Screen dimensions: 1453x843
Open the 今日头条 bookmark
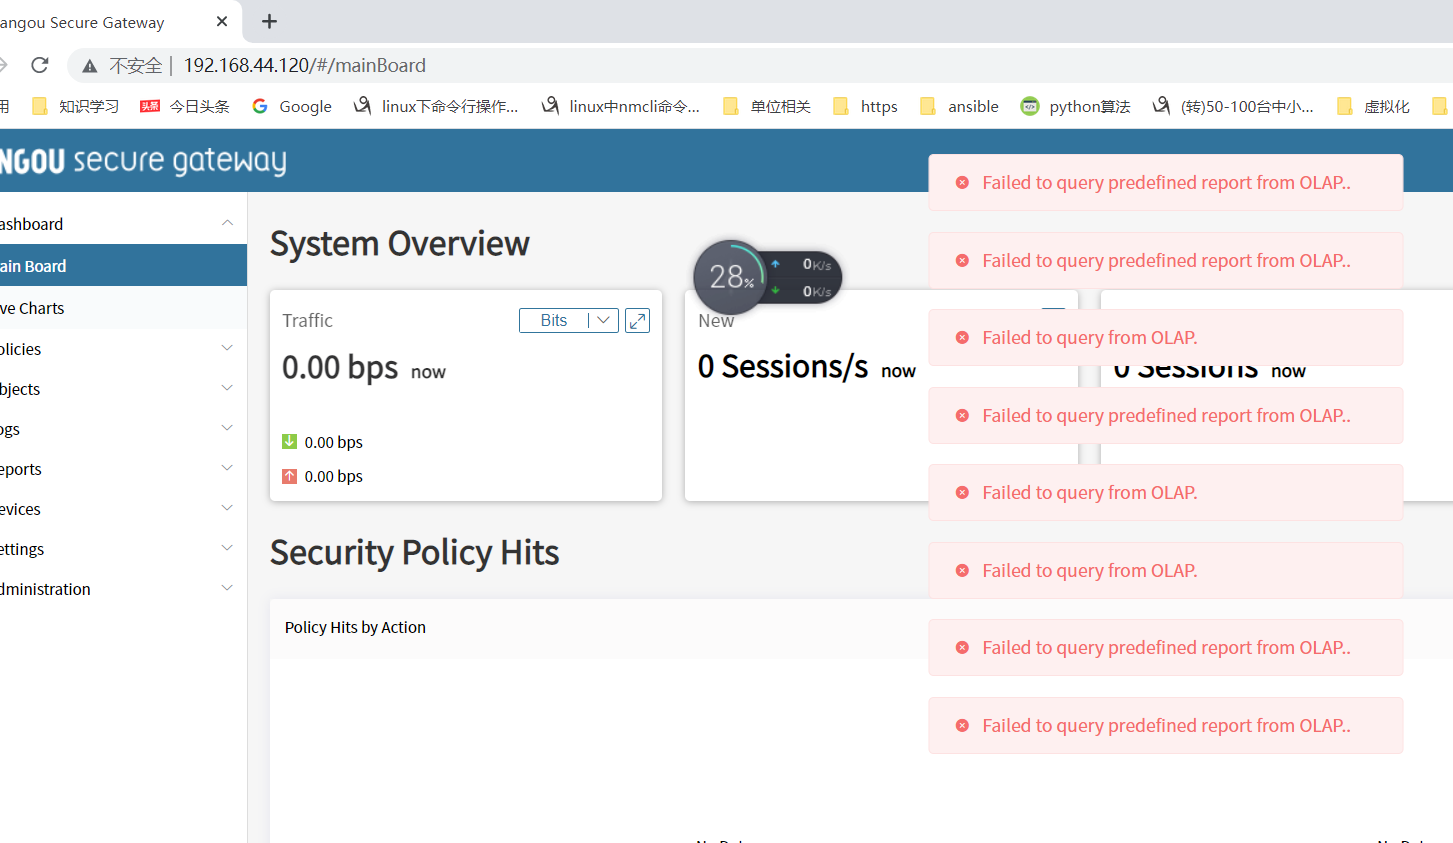[185, 106]
